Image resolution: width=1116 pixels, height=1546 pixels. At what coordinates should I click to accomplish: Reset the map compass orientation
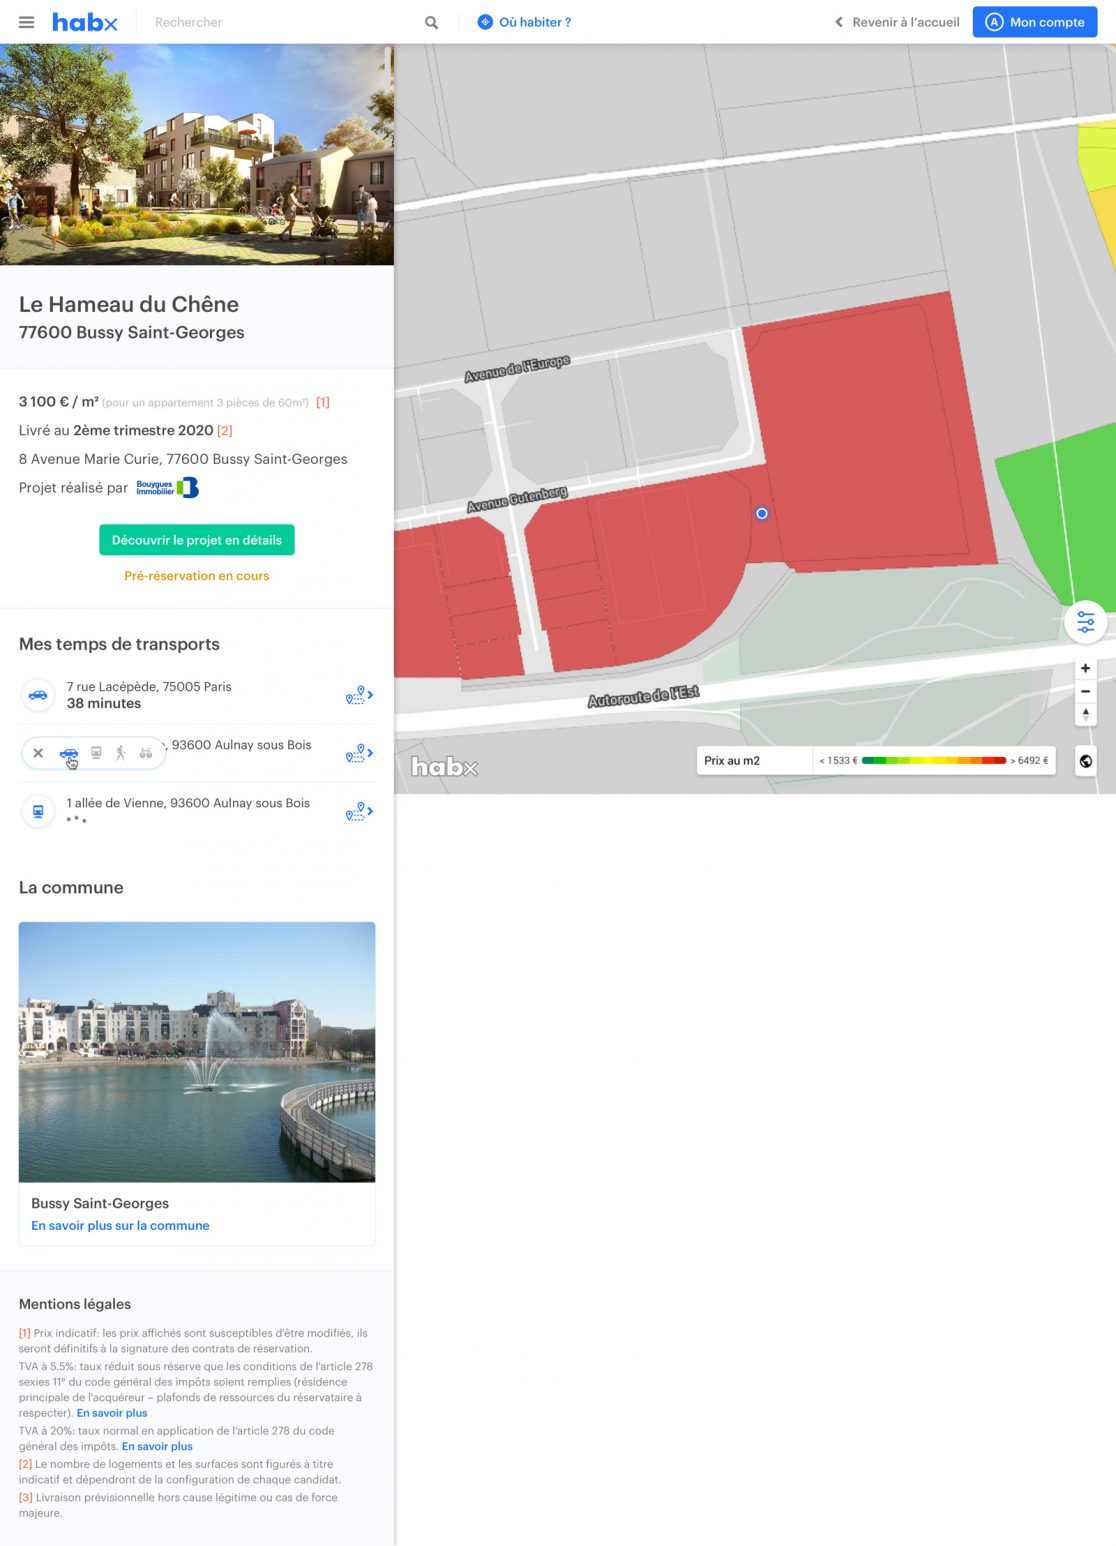(x=1085, y=714)
